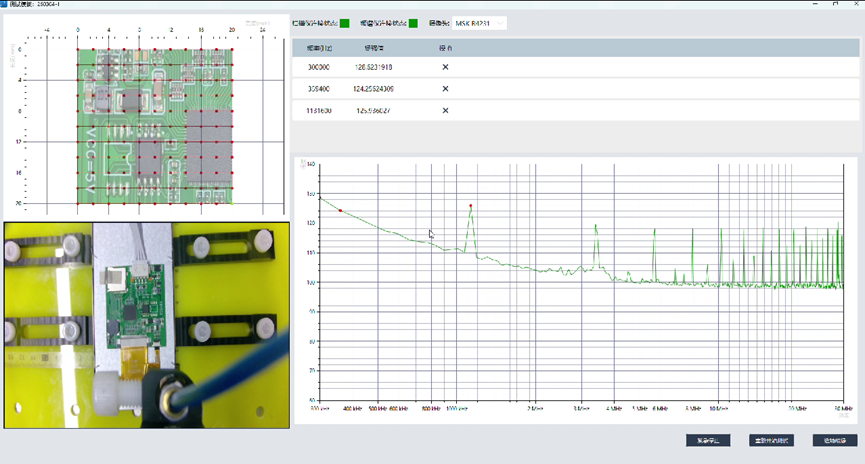Click the second green status indicator
Image resolution: width=865 pixels, height=464 pixels.
click(x=413, y=23)
